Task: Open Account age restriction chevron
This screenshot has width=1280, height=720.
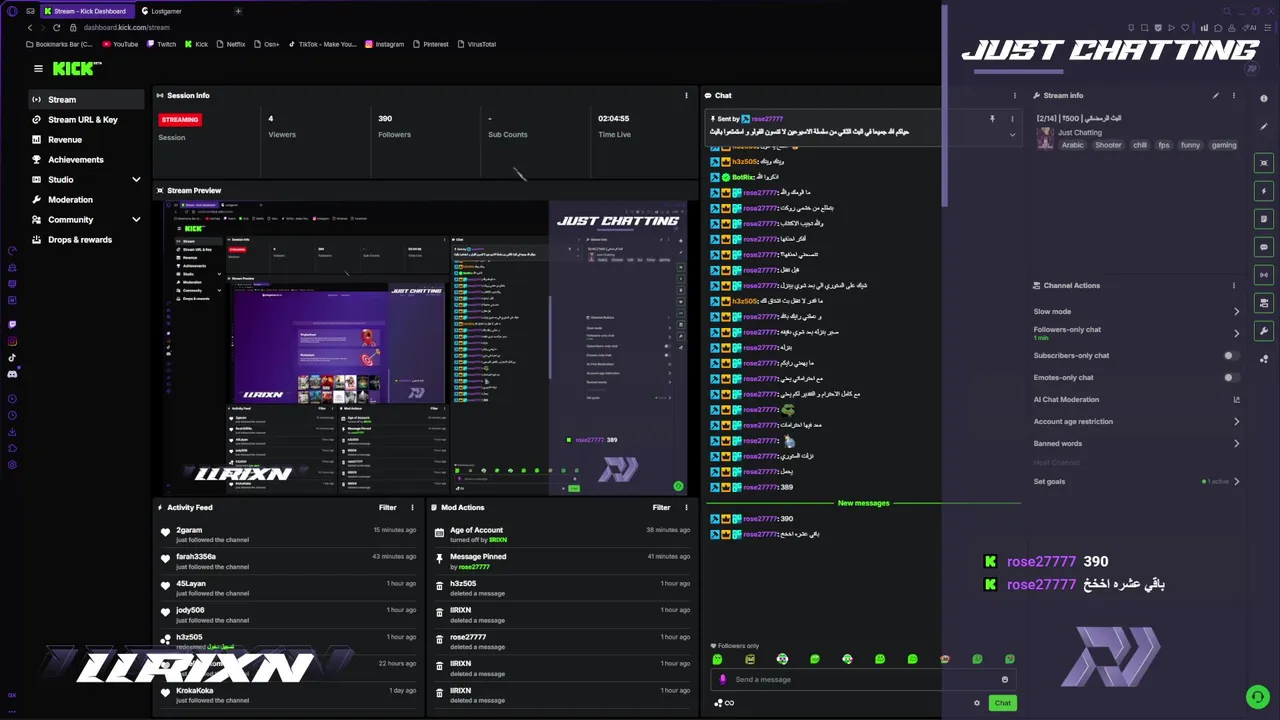Action: click(1237, 422)
